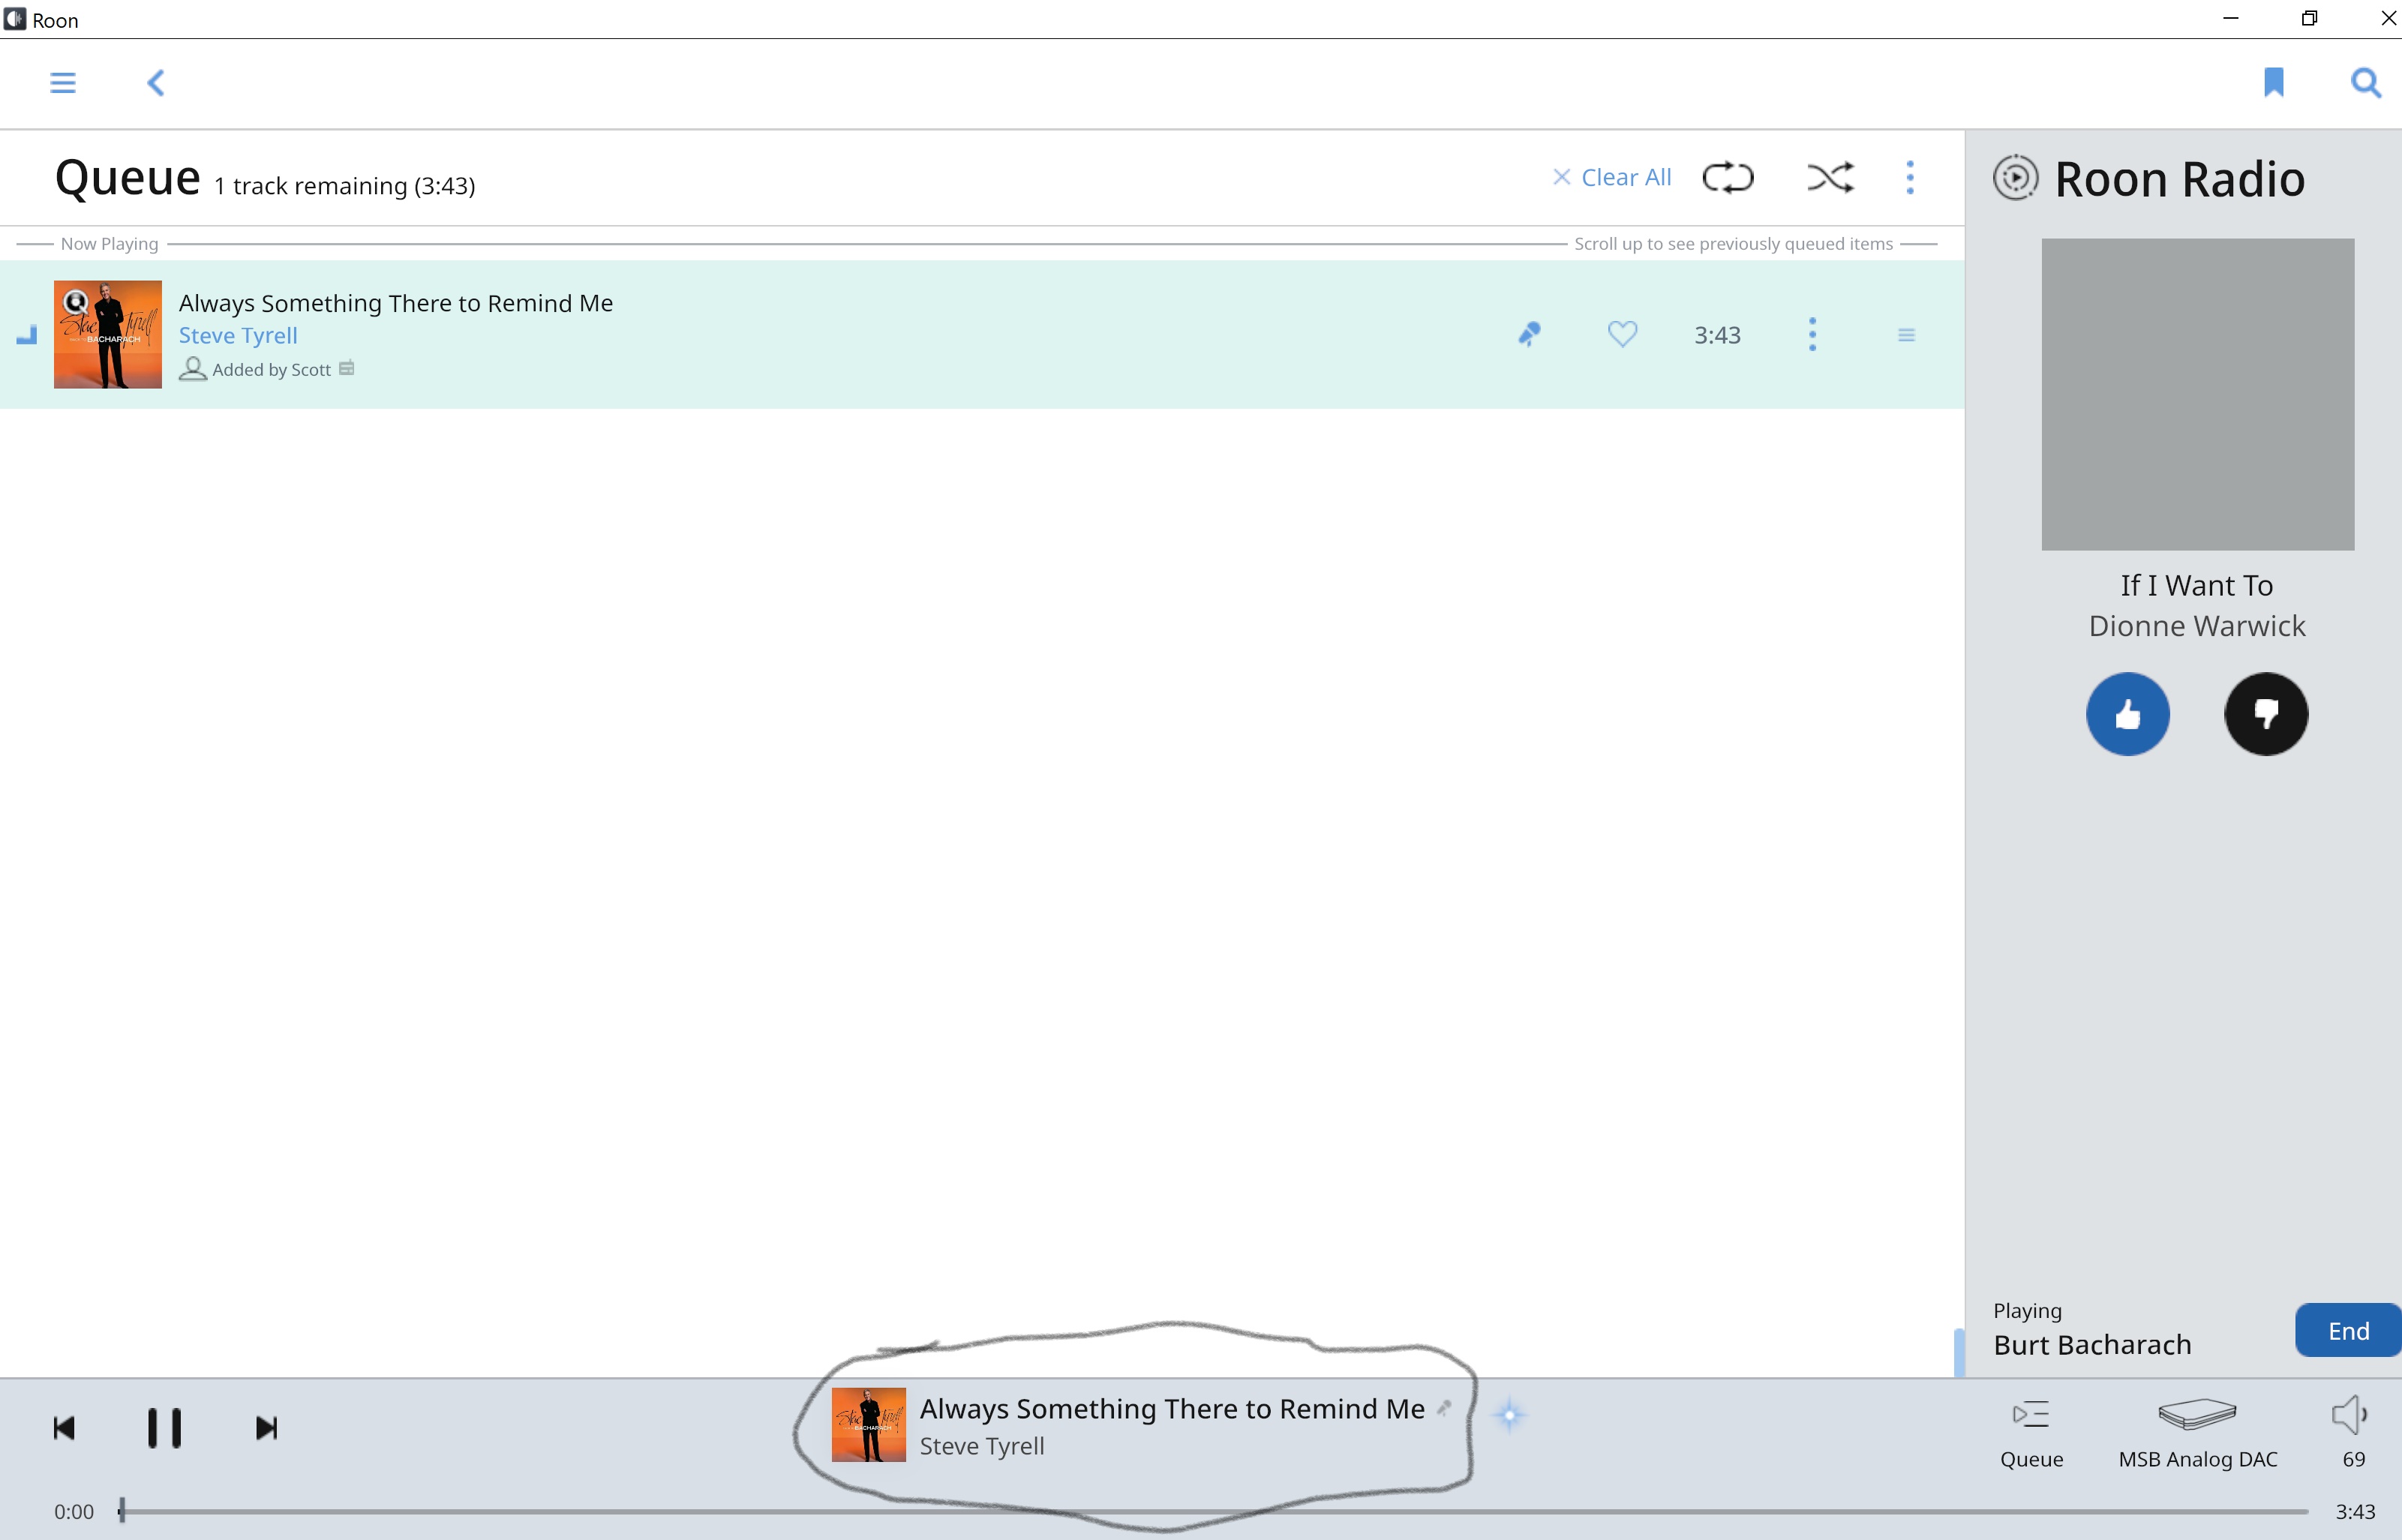End Roon Radio with the End button
The image size is (2402, 1540).
pos(2347,1331)
